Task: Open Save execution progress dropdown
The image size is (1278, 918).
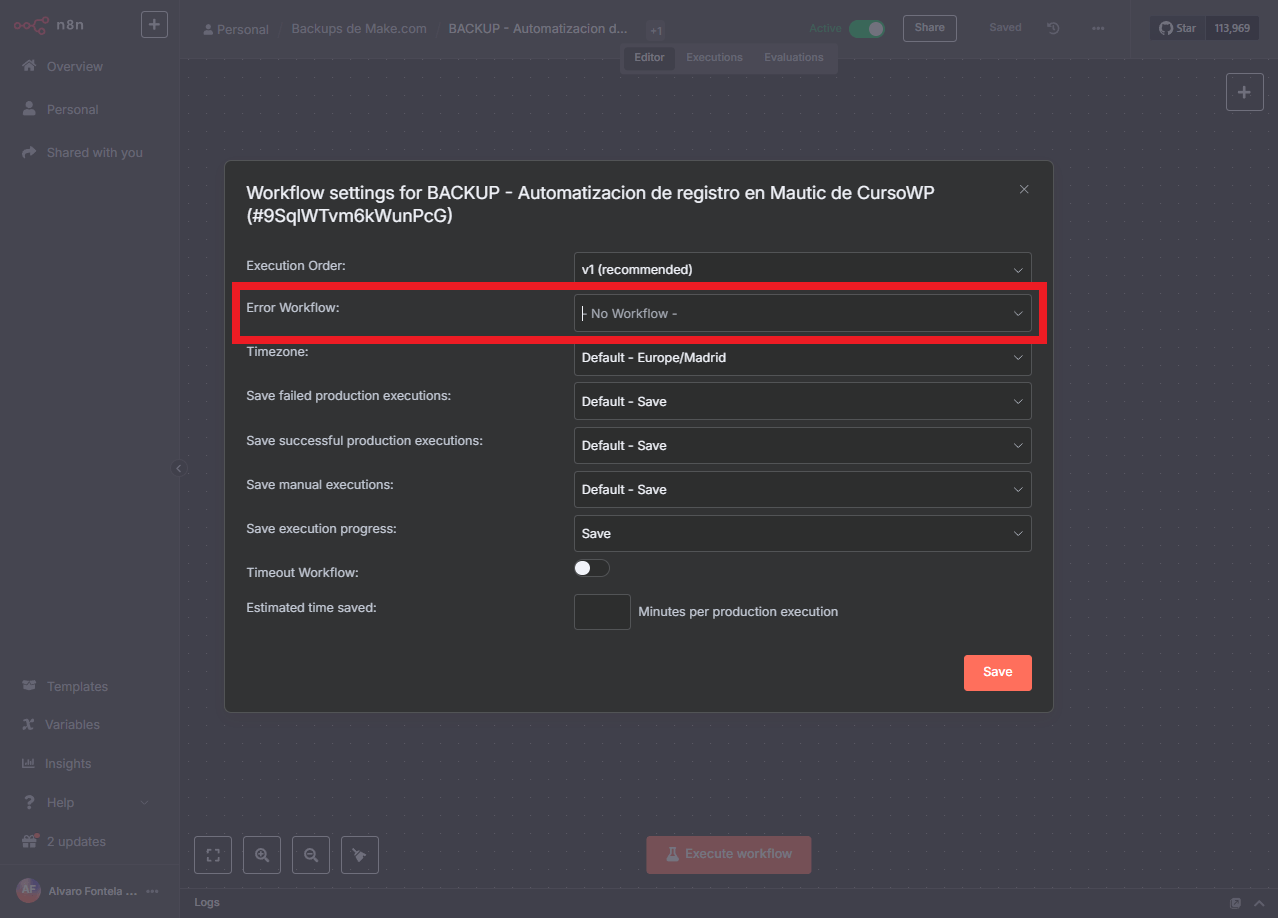Action: pyautogui.click(x=802, y=533)
